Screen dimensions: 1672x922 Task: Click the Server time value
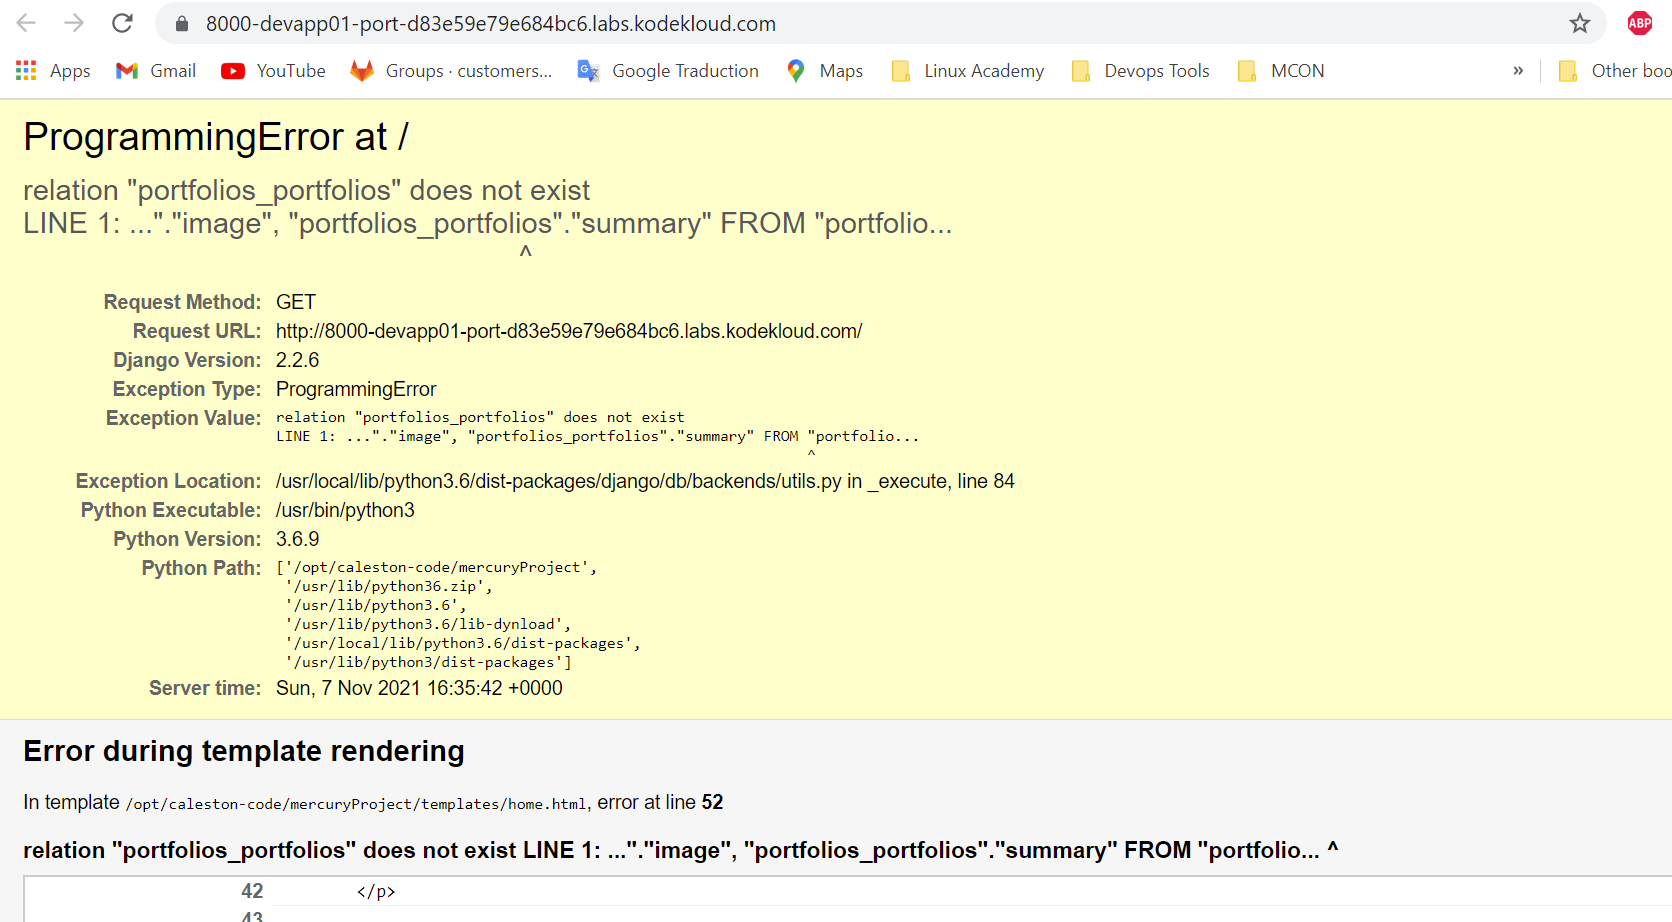[419, 688]
